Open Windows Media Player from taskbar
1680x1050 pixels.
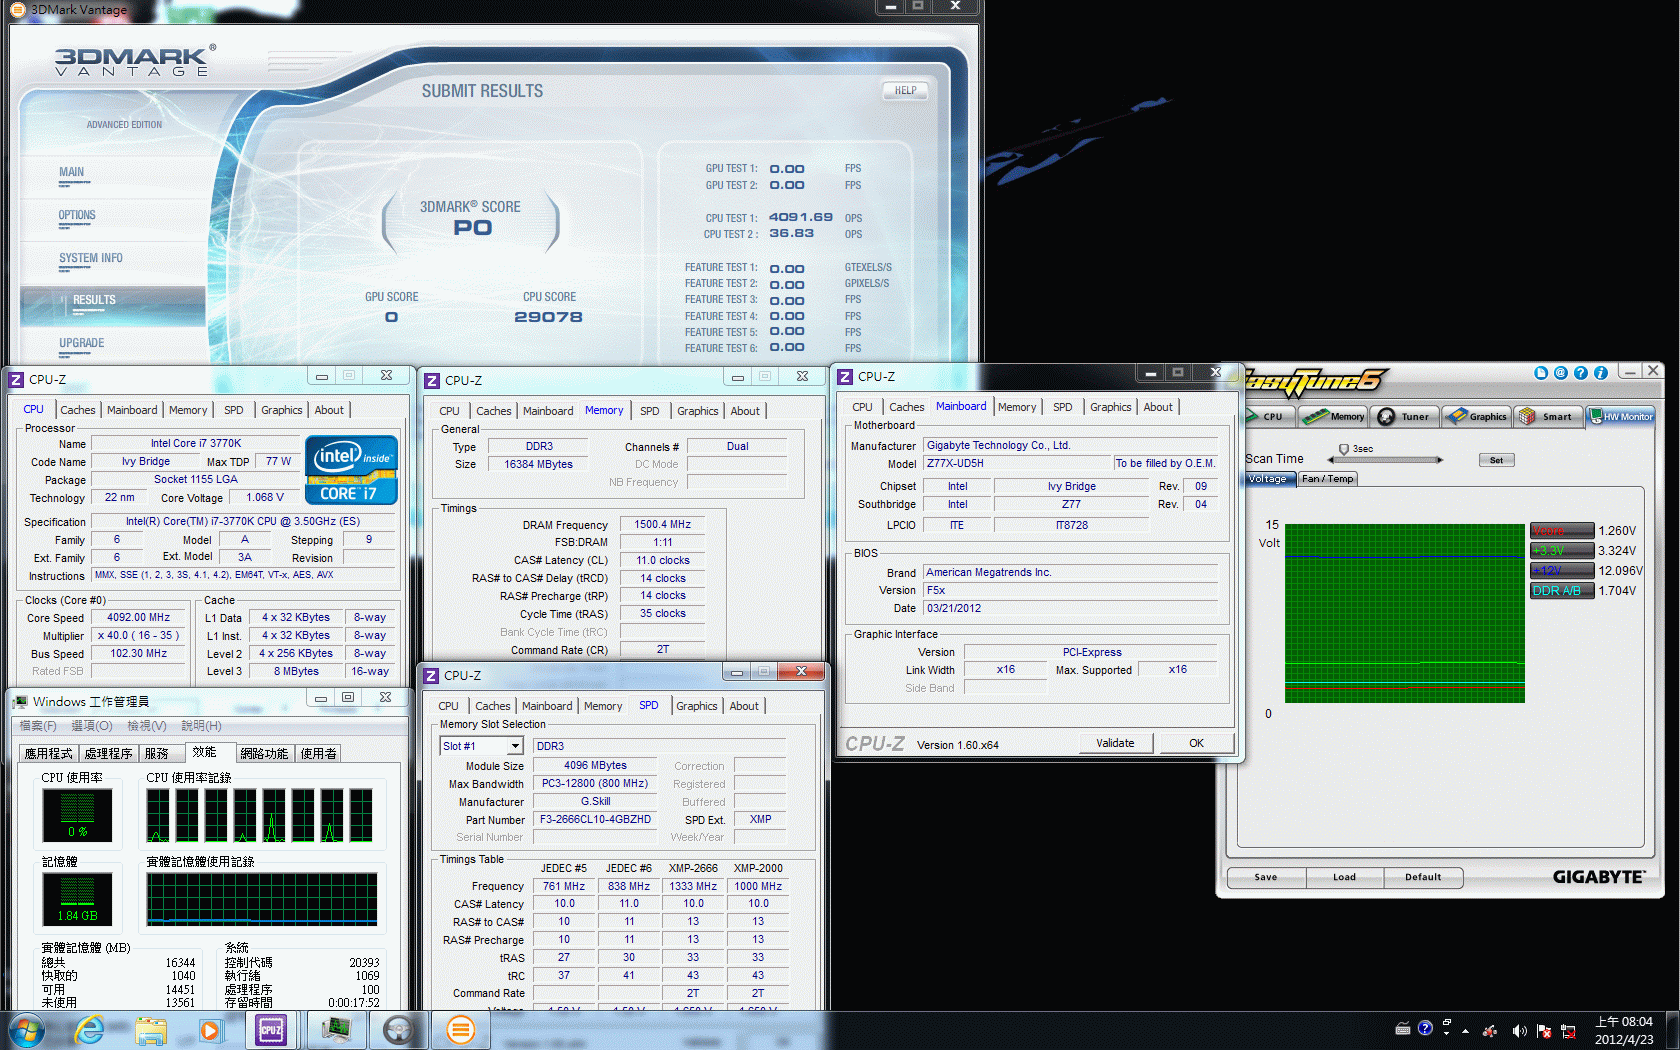tap(210, 1030)
